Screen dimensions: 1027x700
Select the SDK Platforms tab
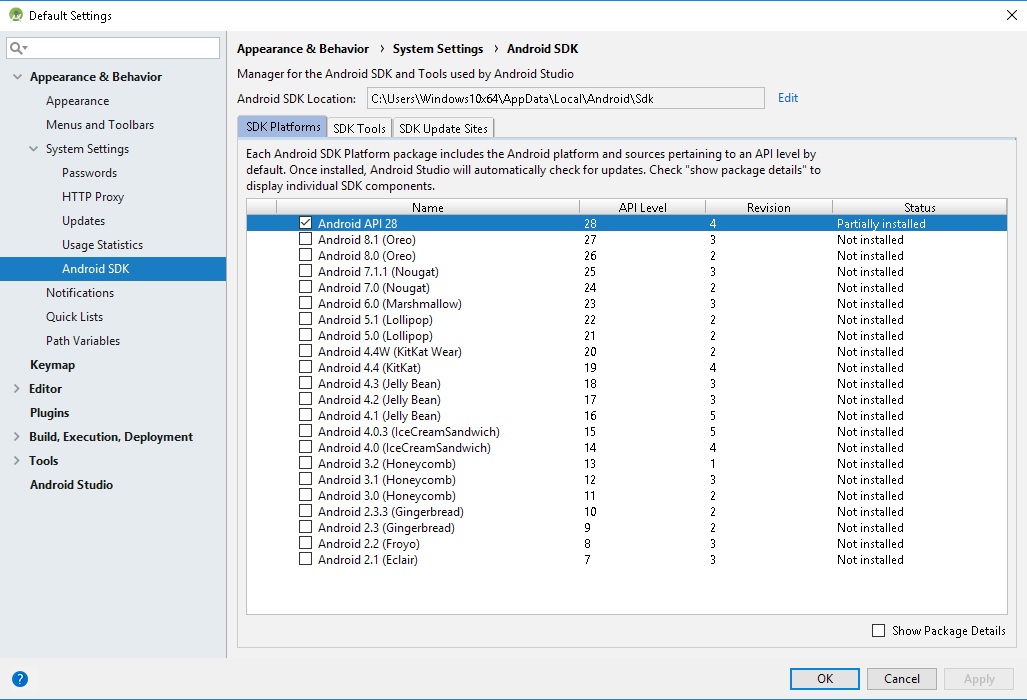(283, 127)
